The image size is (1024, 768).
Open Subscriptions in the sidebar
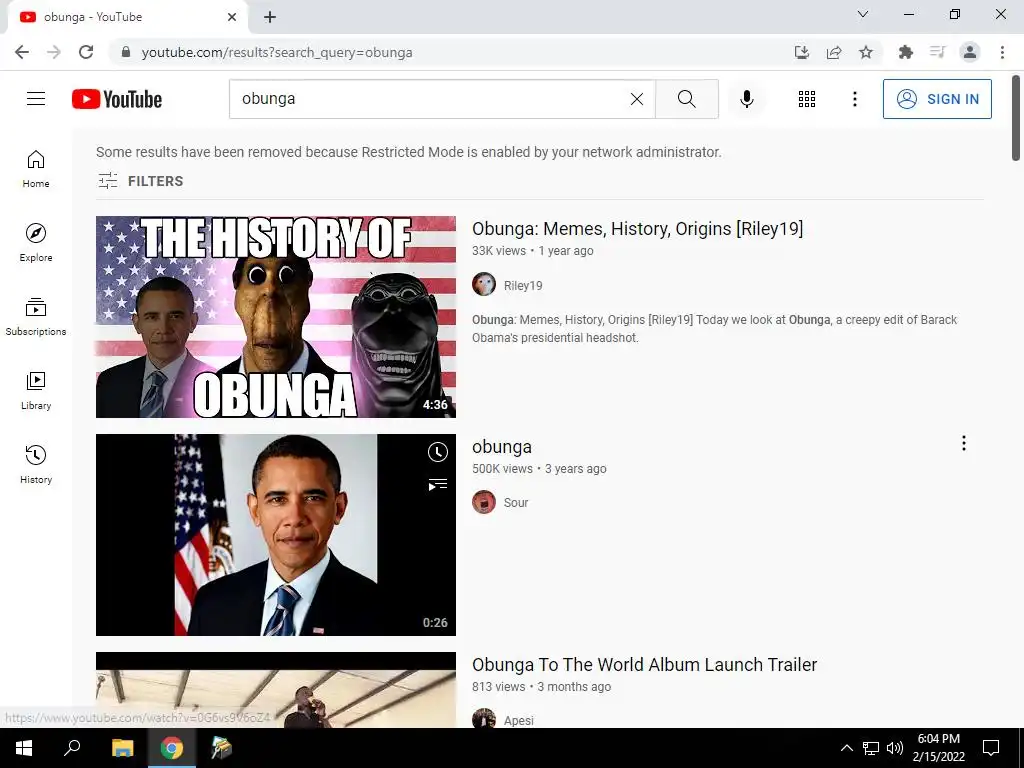click(x=36, y=317)
